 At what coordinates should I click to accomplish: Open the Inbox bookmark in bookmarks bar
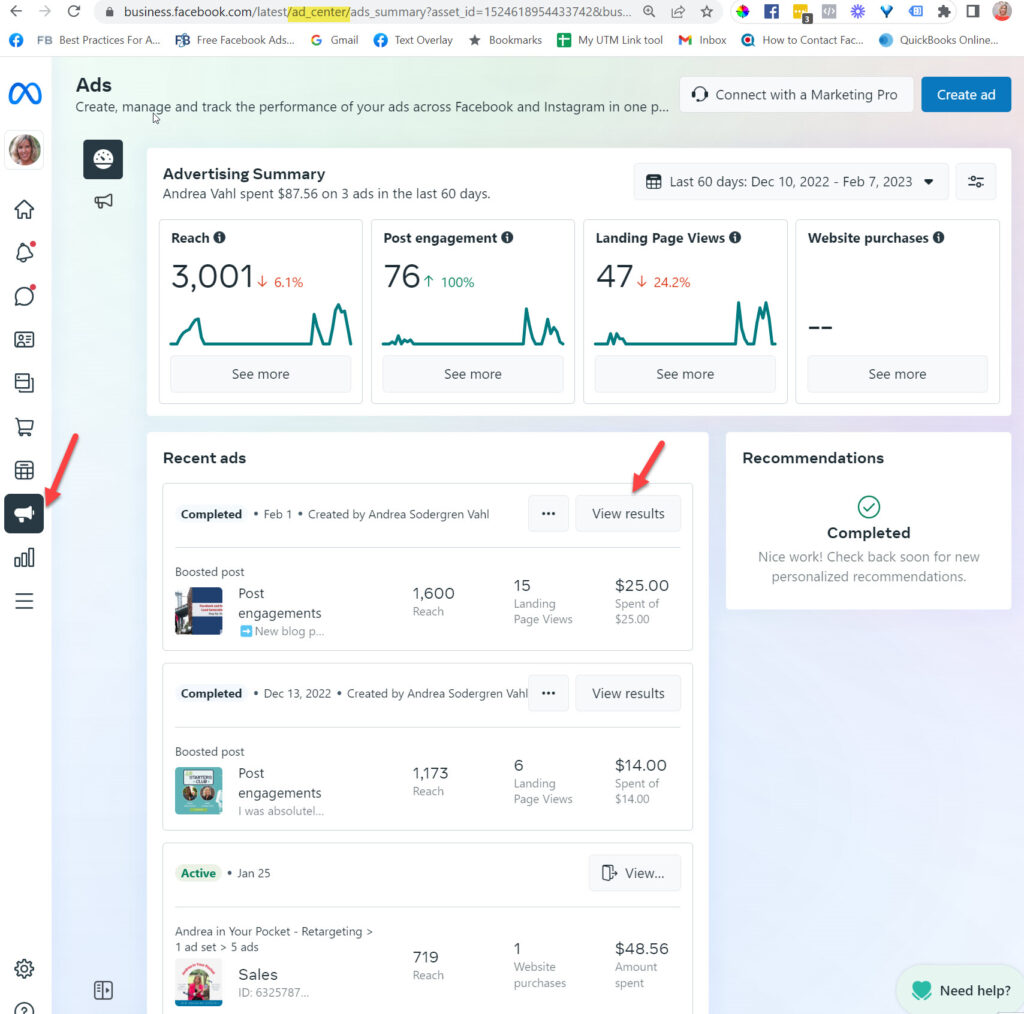click(702, 40)
